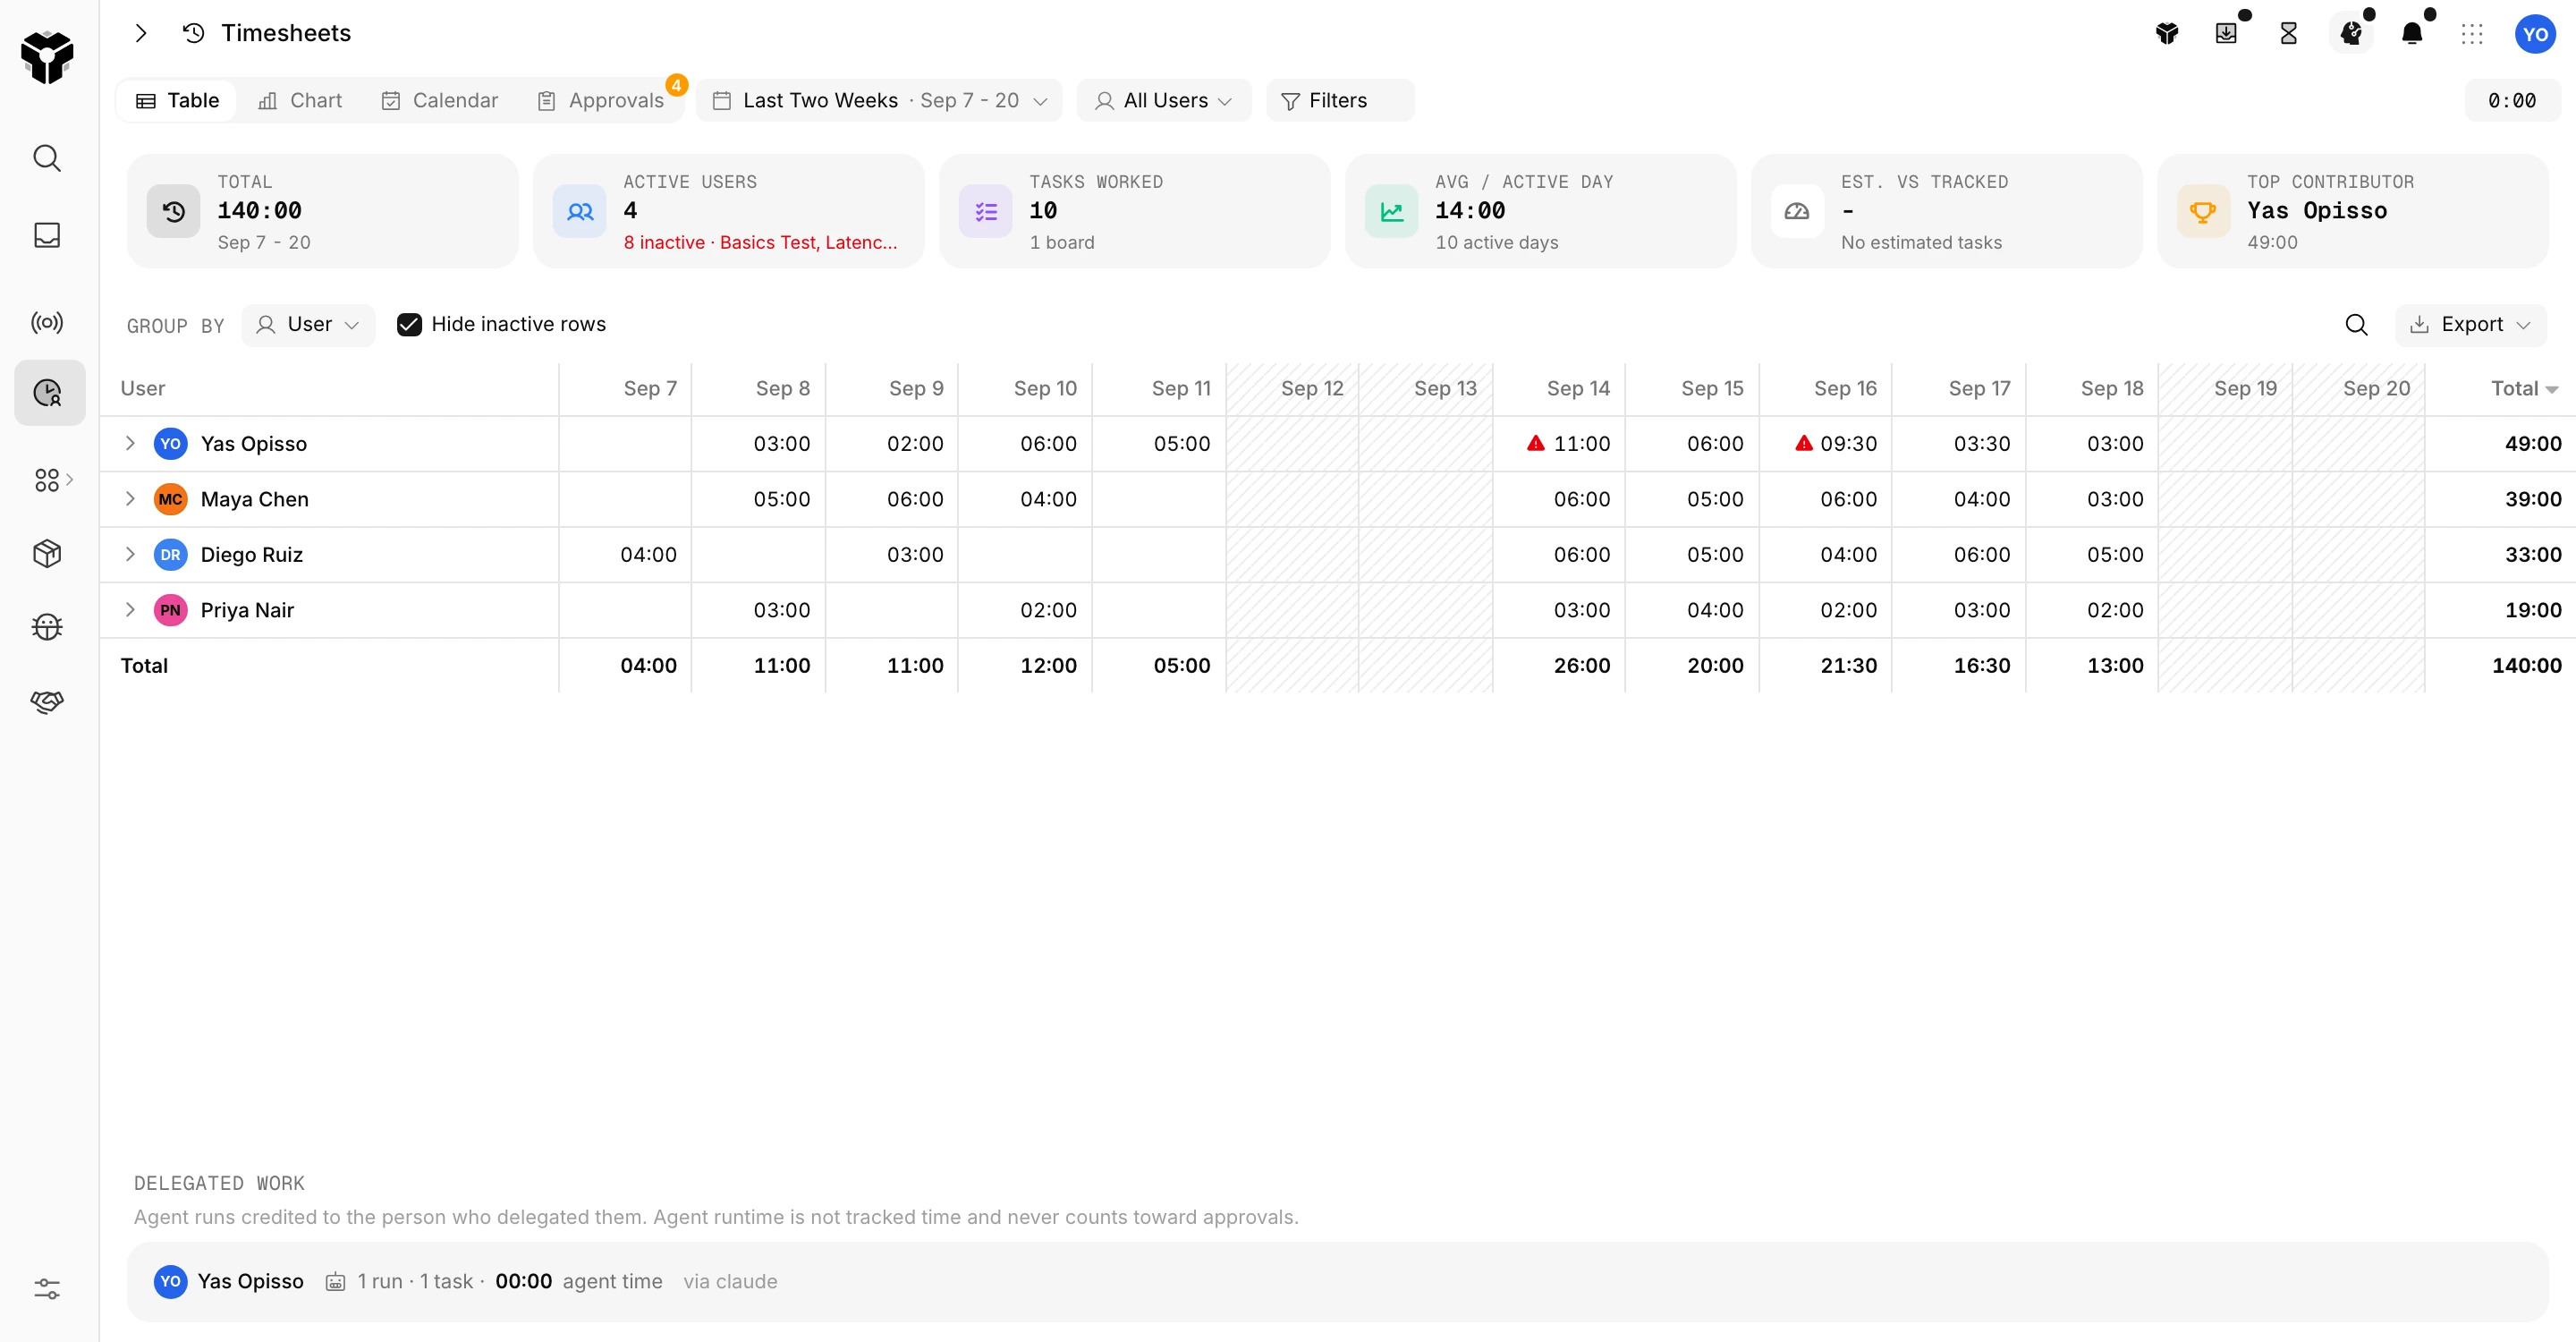This screenshot has width=2576, height=1342.
Task: Expand Maya Chen row
Action: [x=130, y=498]
